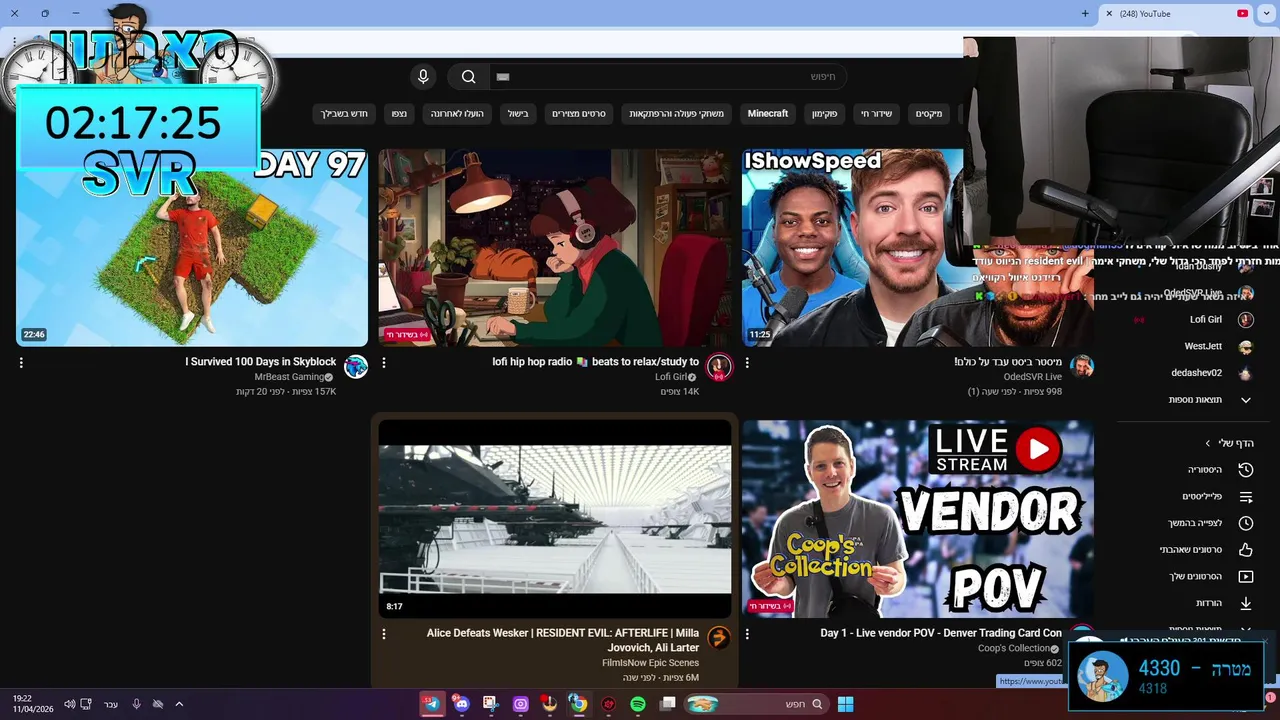This screenshot has height=720, width=1280.
Task: Show hidden system tray icons chevron
Action: pyautogui.click(x=179, y=704)
